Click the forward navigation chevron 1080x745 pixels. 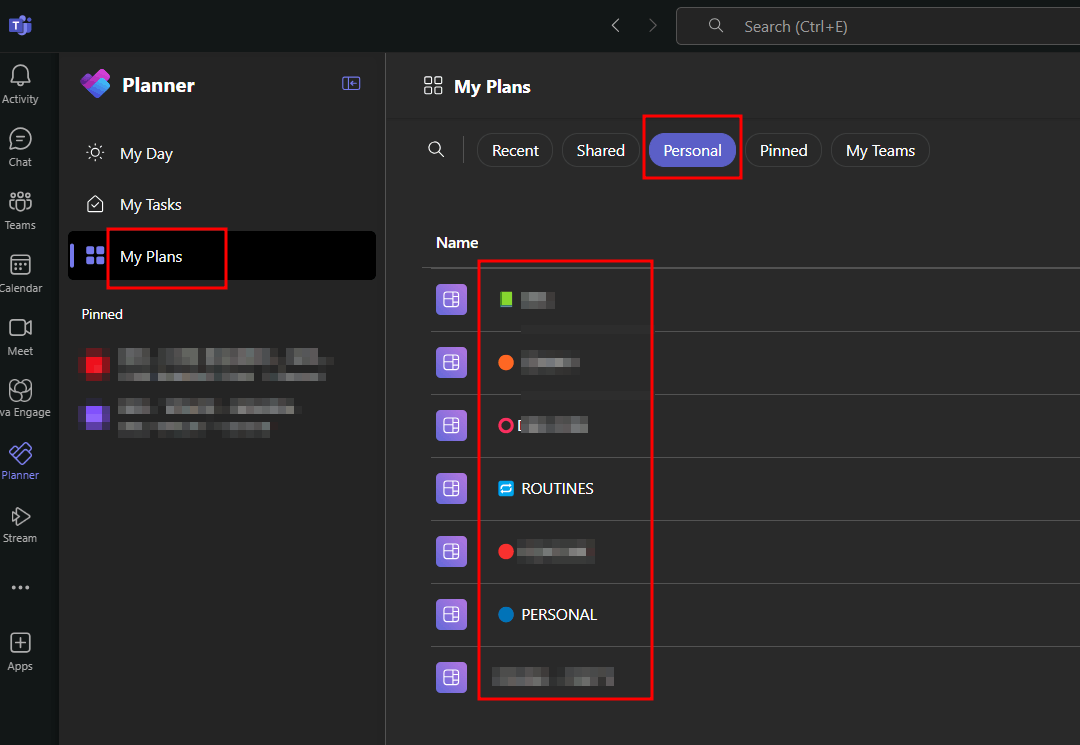pyautogui.click(x=652, y=25)
